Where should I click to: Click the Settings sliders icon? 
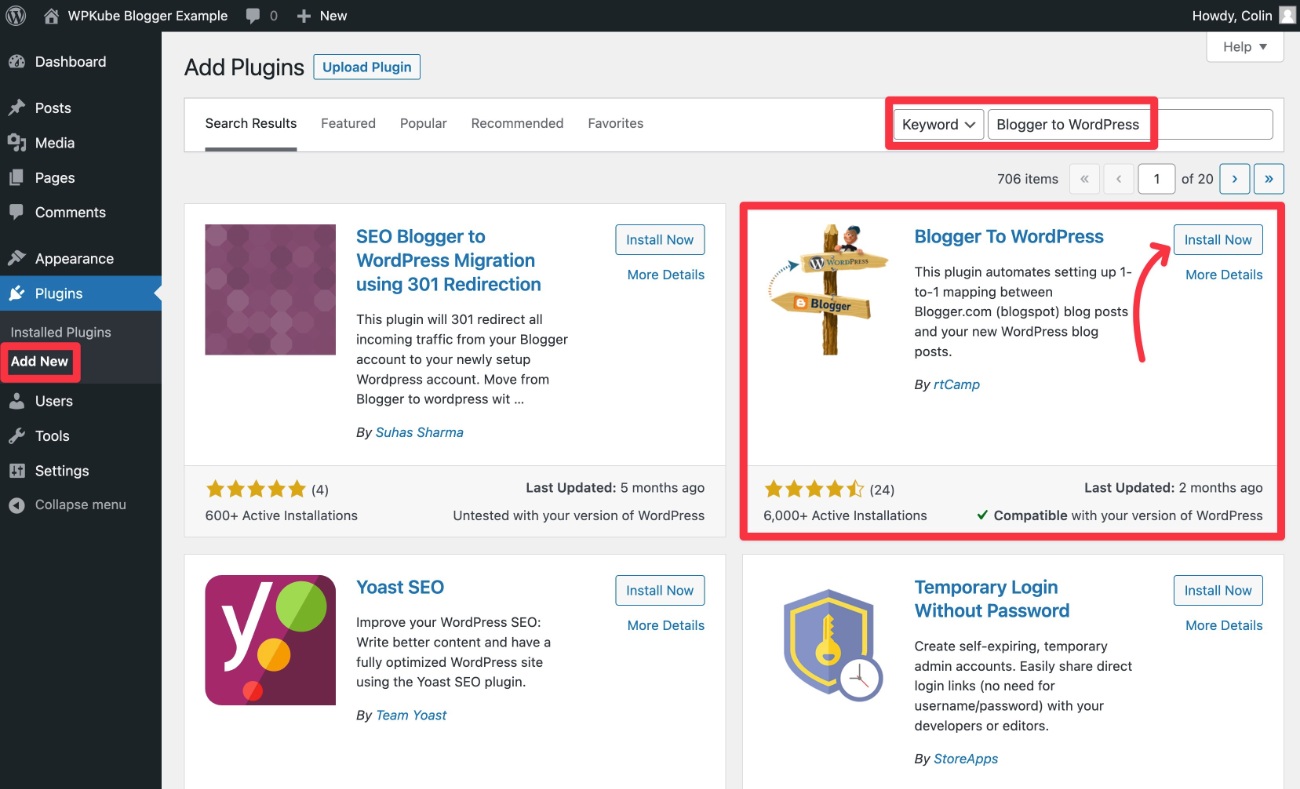click(16, 471)
